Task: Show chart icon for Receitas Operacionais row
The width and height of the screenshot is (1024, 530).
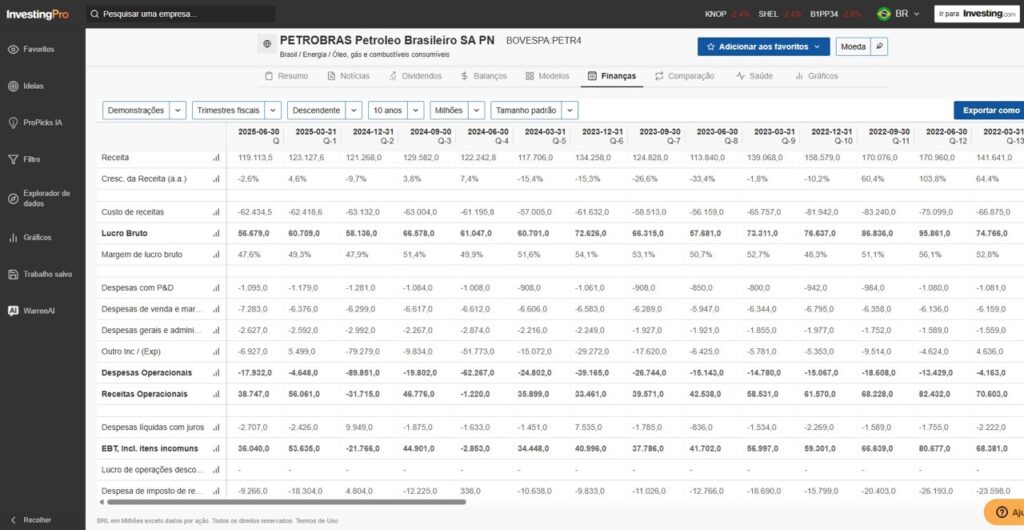Action: pyautogui.click(x=216, y=394)
